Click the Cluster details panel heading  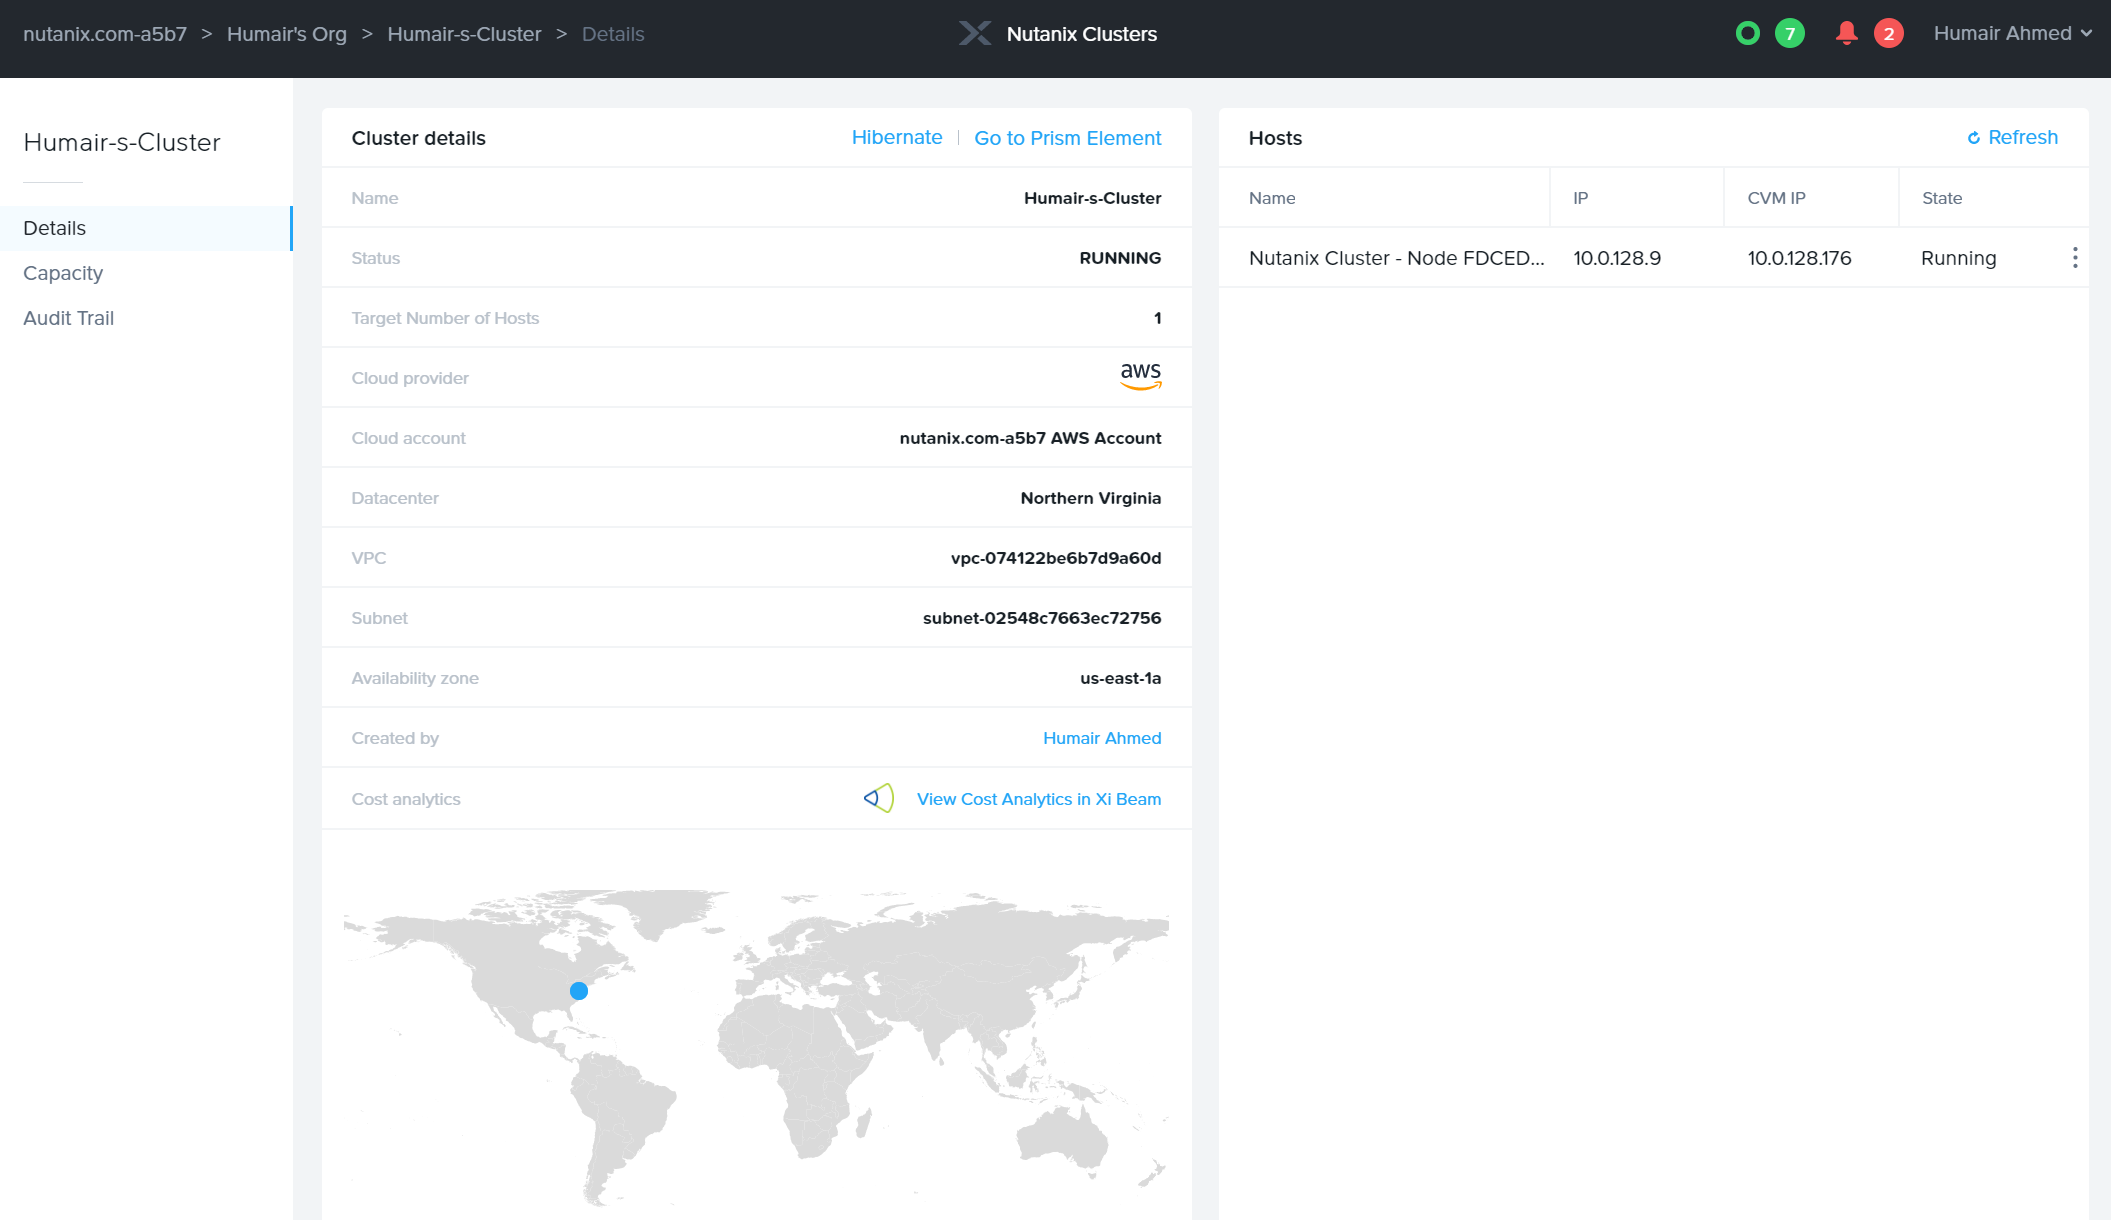click(418, 138)
